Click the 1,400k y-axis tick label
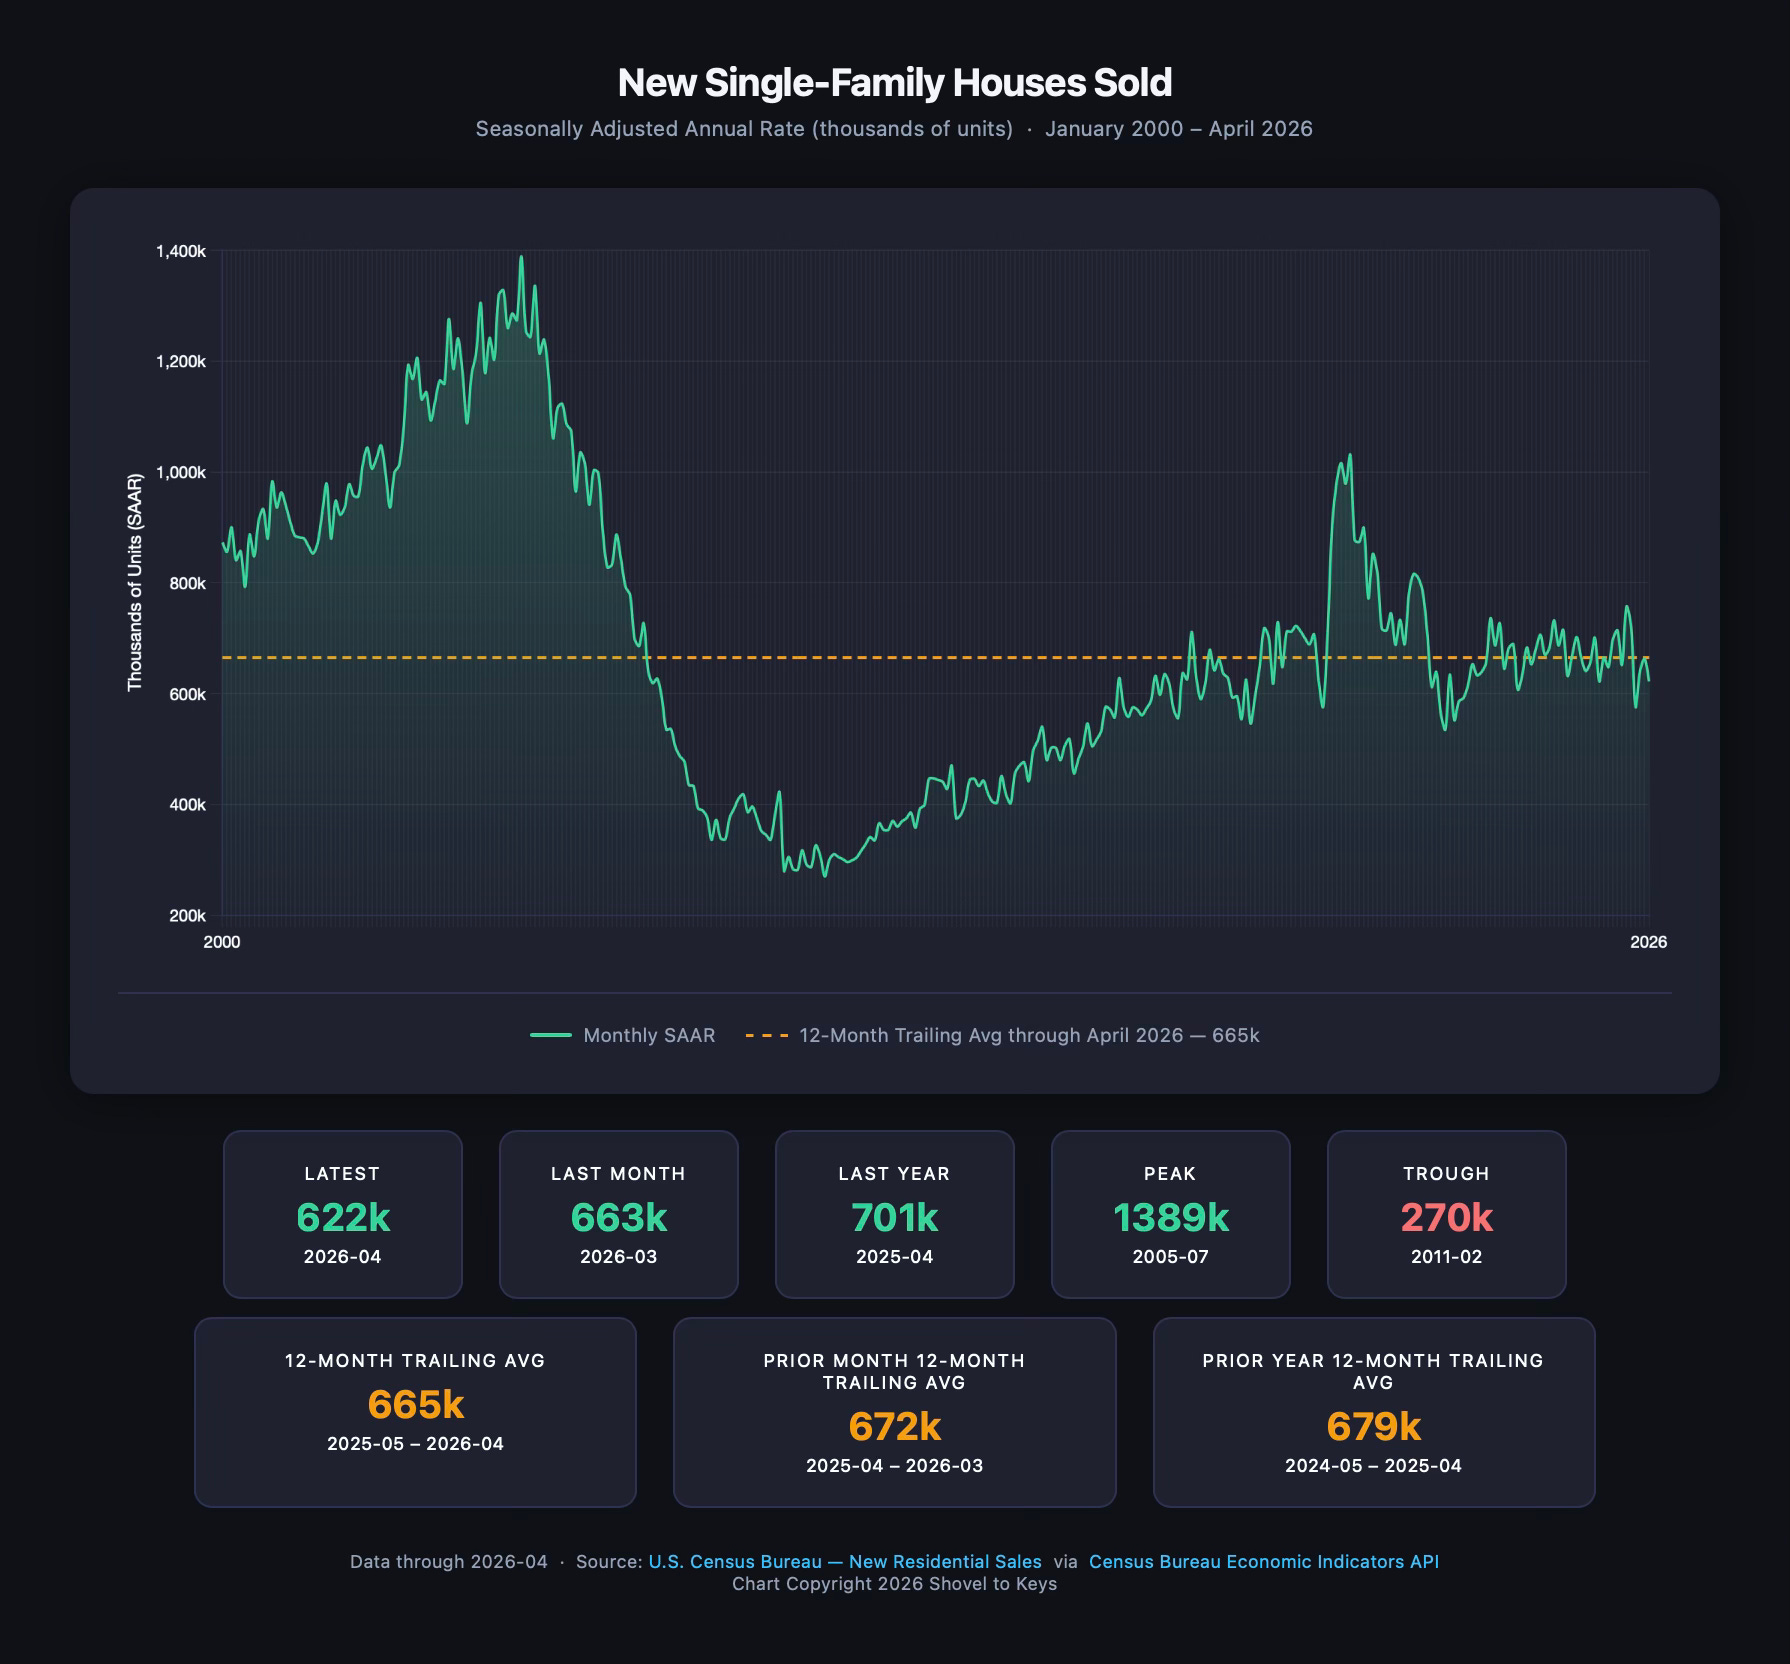 [x=181, y=251]
